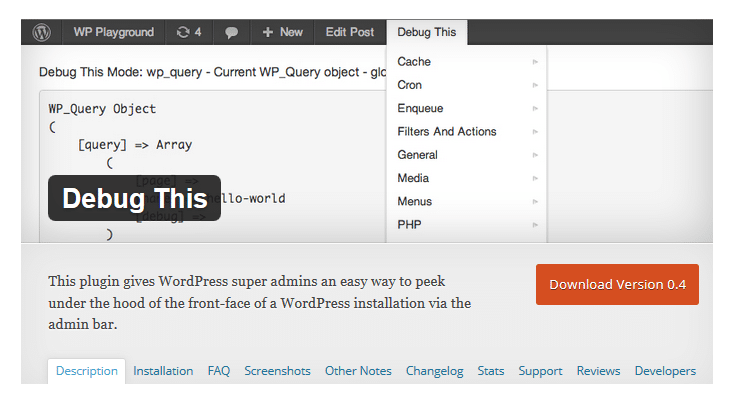Open the Support tab
Screen dimensions: 733x397
[x=540, y=371]
